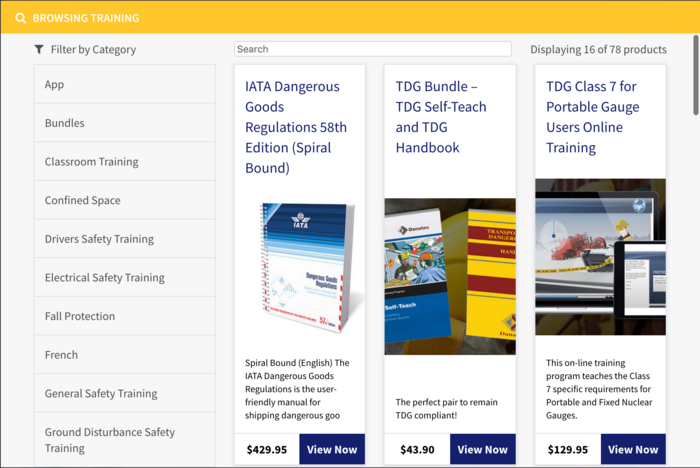
Task: Select the Fall Protection category
Action: click(125, 316)
